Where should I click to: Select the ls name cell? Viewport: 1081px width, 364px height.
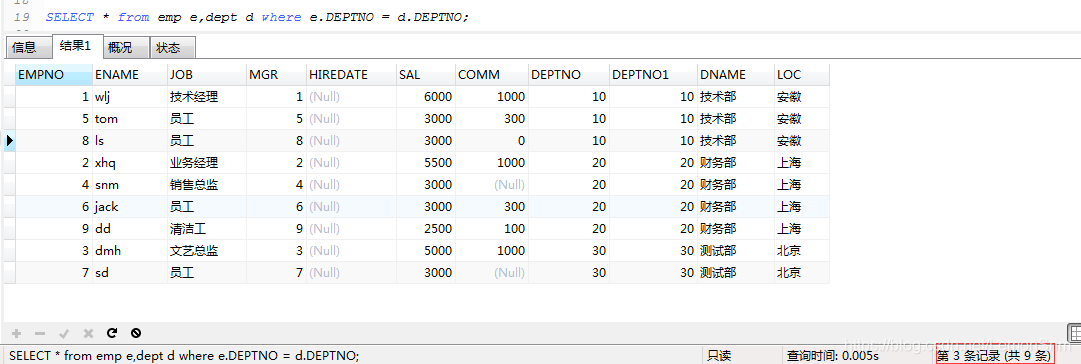click(x=130, y=141)
